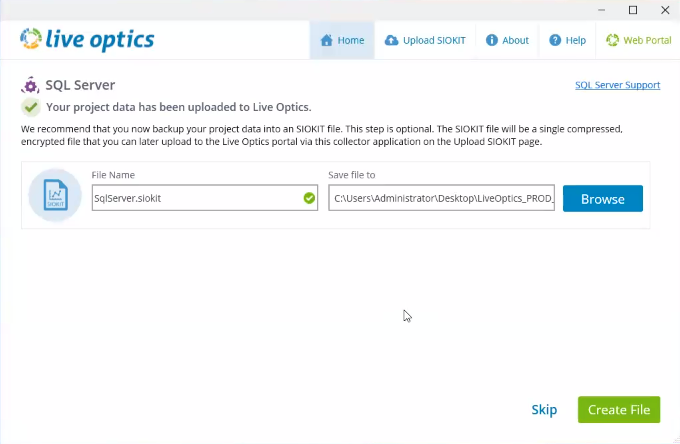Click the Live Optics logo

pos(87,40)
